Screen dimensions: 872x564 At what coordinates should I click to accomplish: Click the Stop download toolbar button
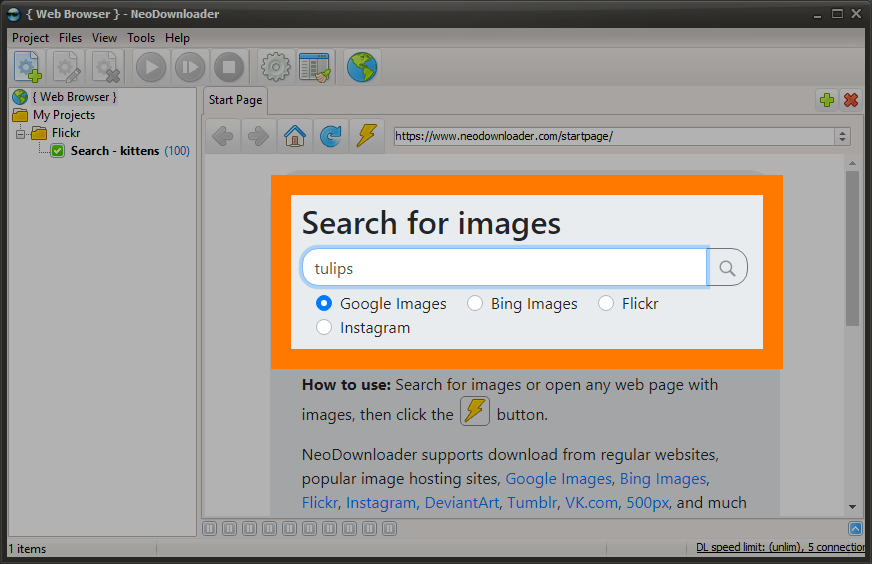tap(229, 67)
